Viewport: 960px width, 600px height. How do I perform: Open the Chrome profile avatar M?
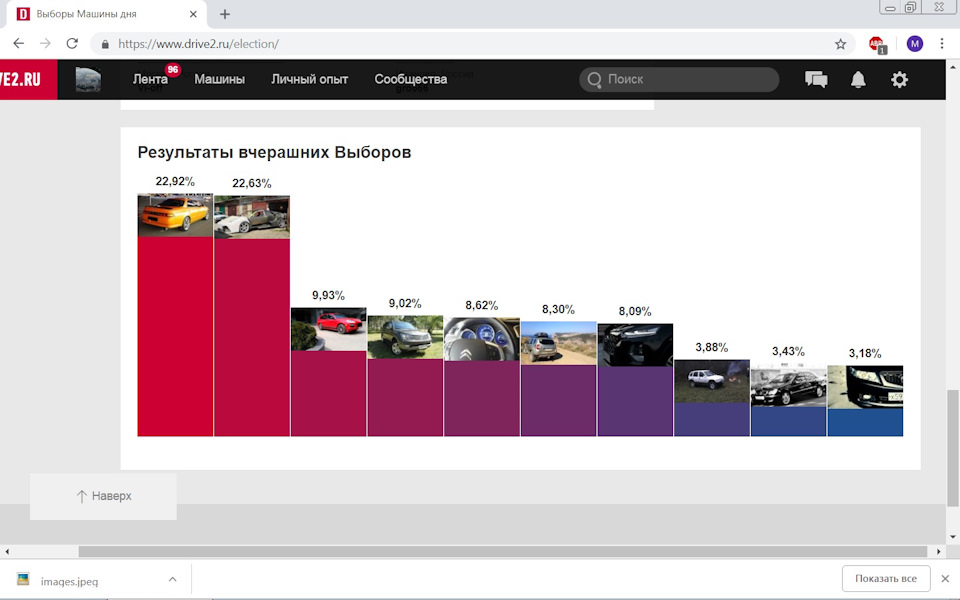(915, 43)
